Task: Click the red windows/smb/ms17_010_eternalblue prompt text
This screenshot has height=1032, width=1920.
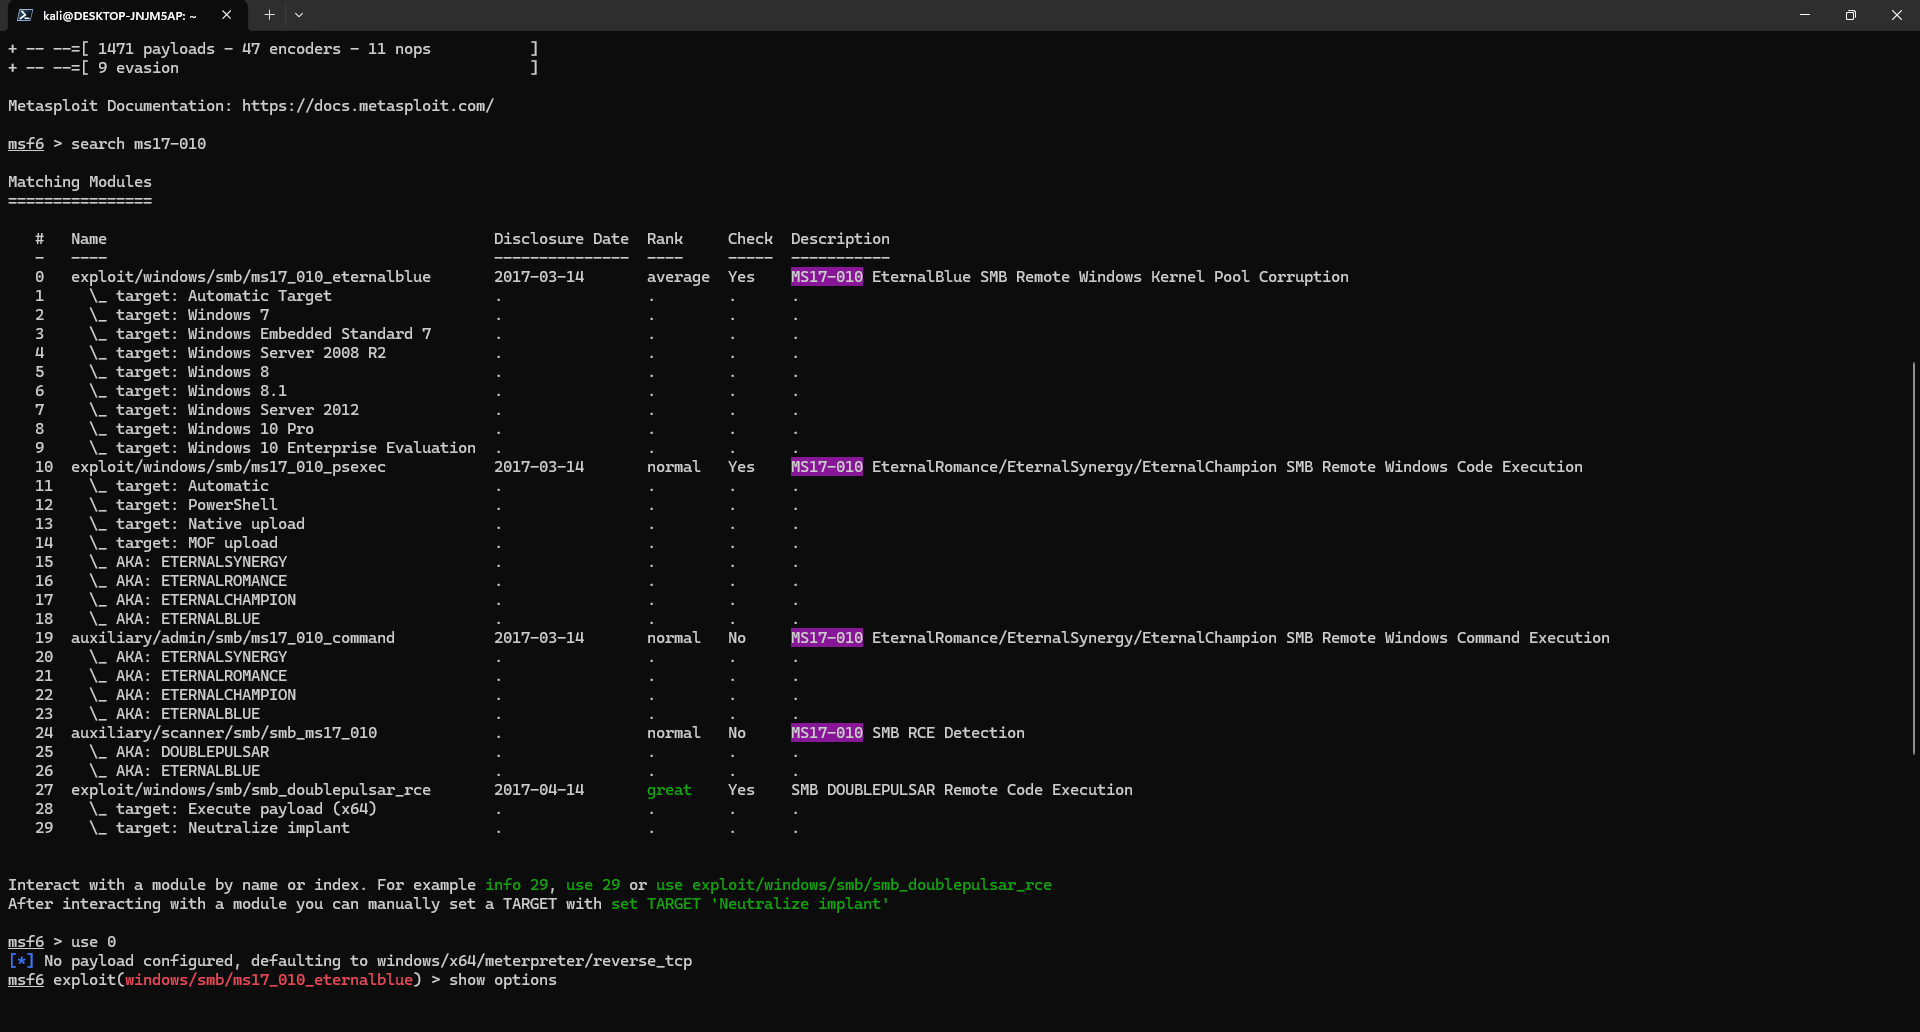Action: [x=269, y=980]
